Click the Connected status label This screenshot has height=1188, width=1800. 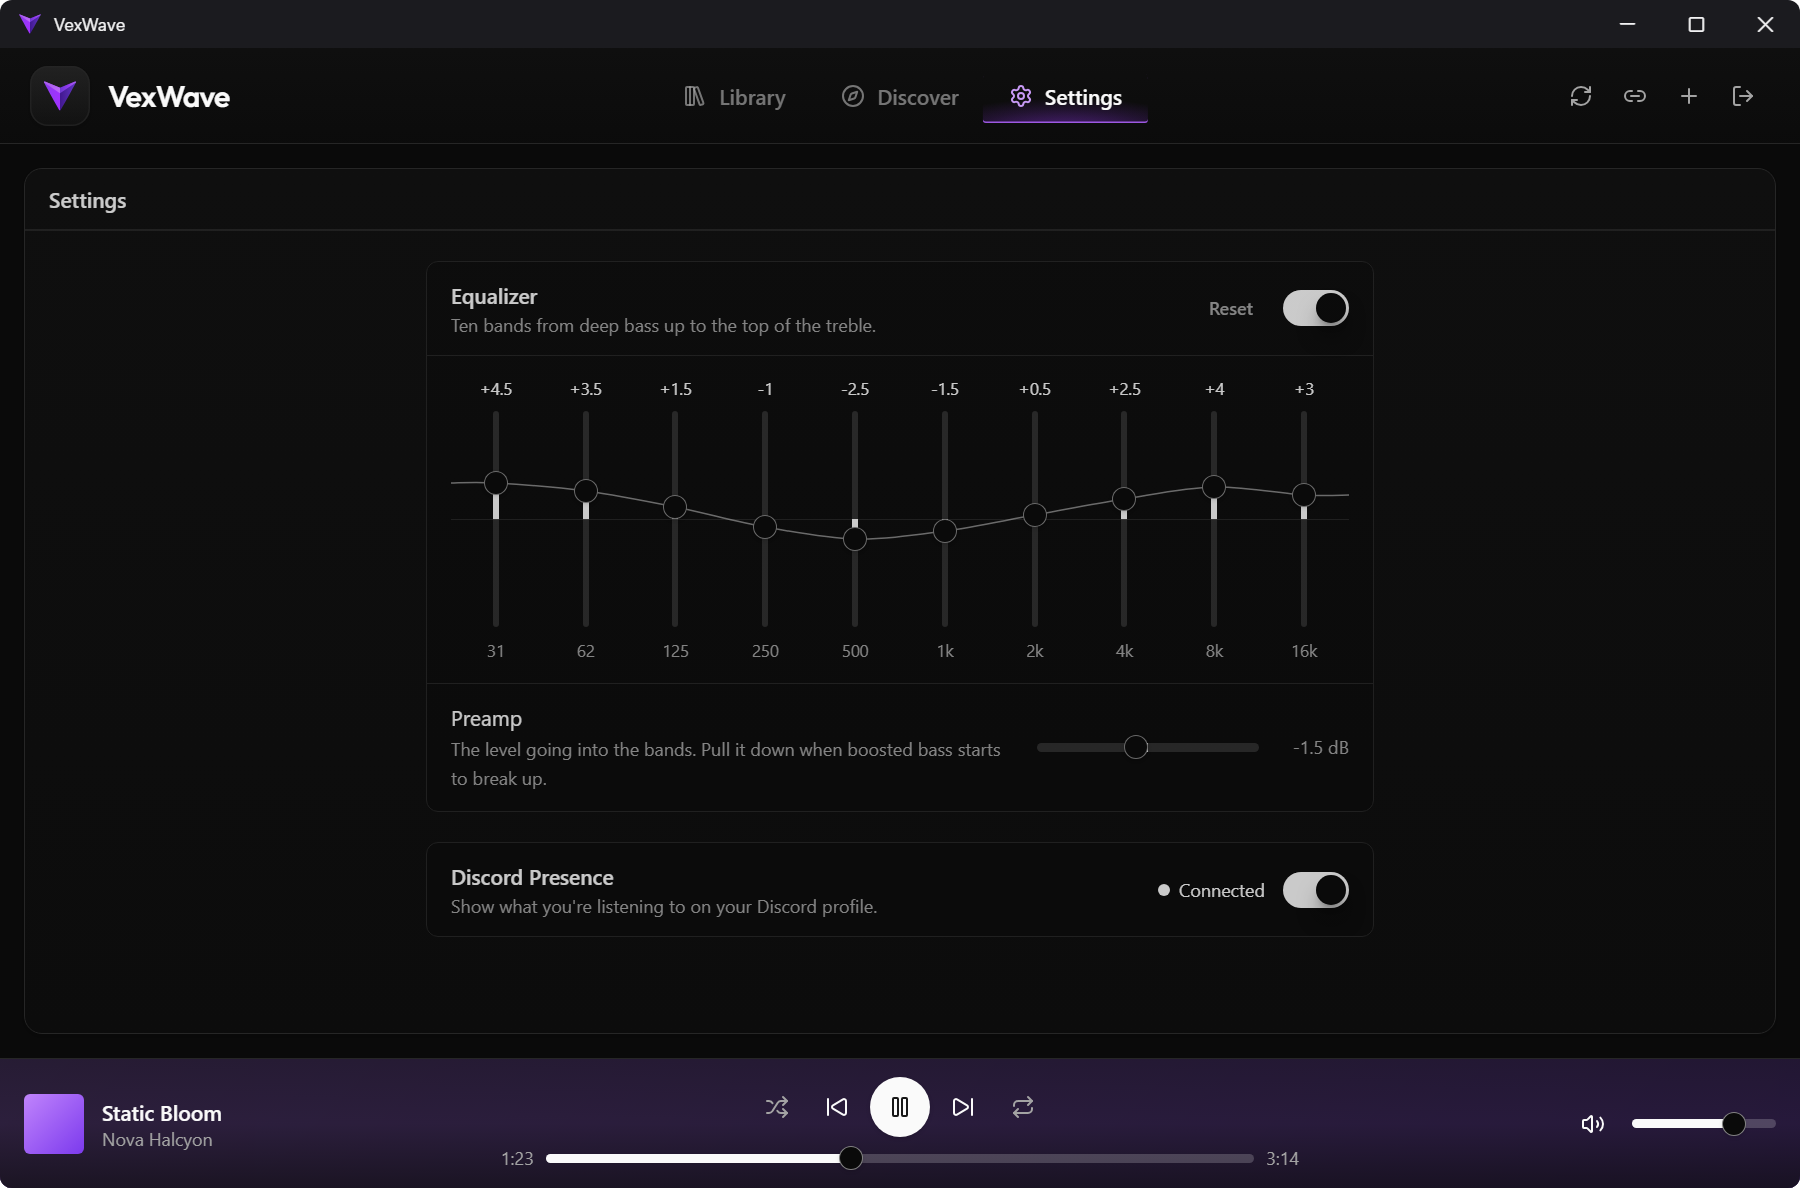coord(1221,891)
